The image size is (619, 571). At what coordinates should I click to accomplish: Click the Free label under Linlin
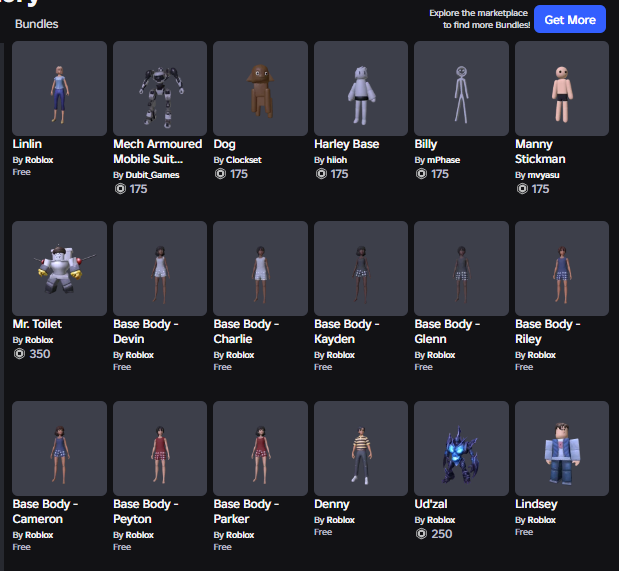click(x=21, y=172)
